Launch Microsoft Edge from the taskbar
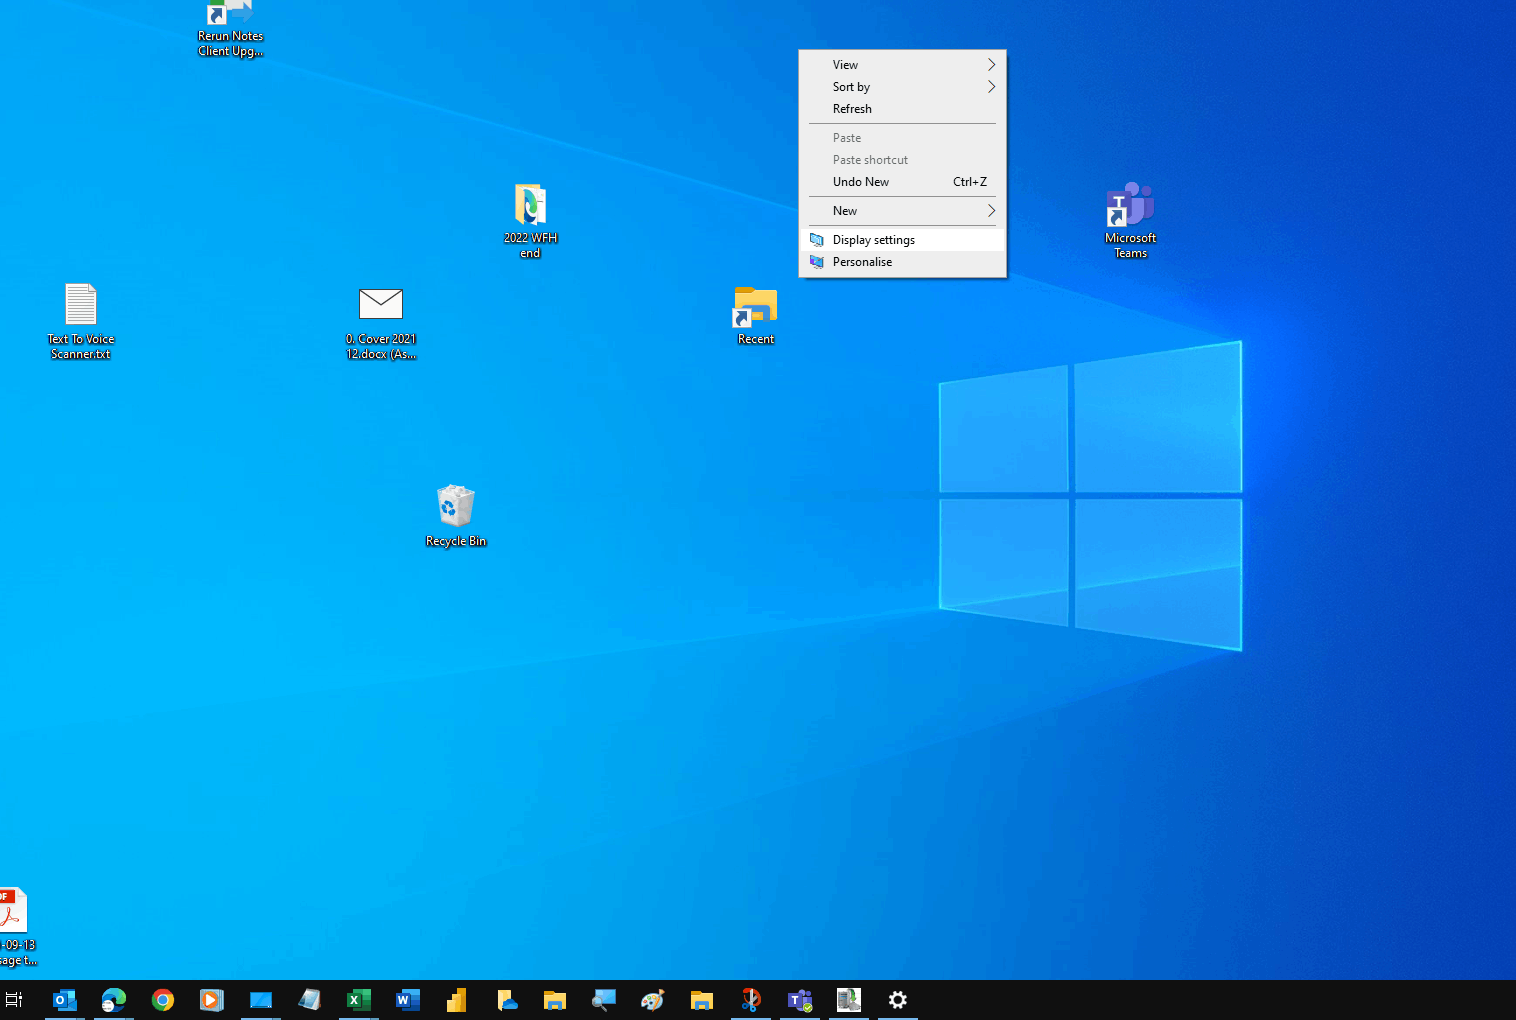This screenshot has height=1020, width=1516. [x=114, y=1000]
